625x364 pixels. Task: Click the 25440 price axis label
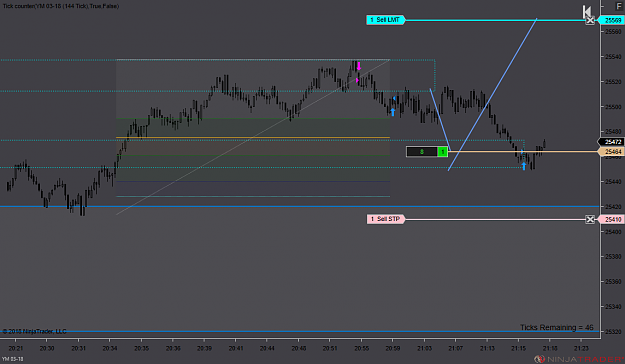click(613, 182)
